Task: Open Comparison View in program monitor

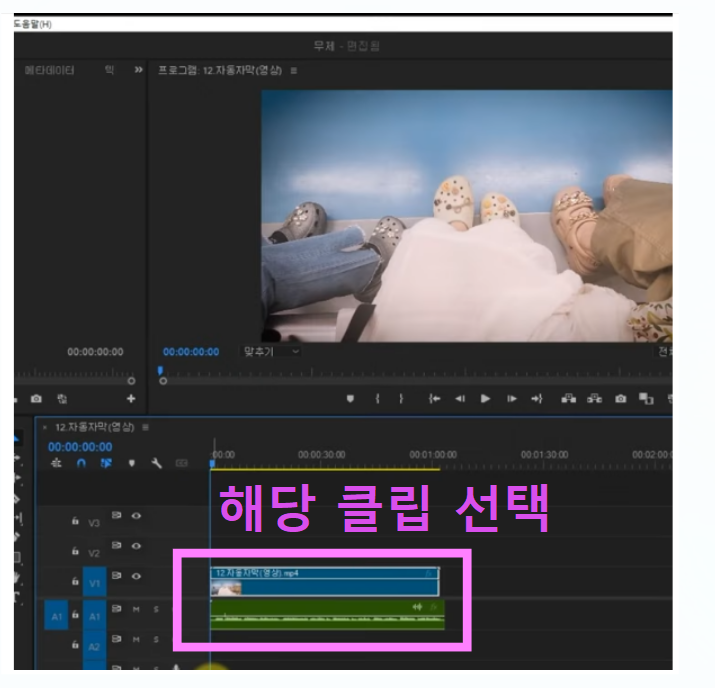Action: tap(646, 399)
